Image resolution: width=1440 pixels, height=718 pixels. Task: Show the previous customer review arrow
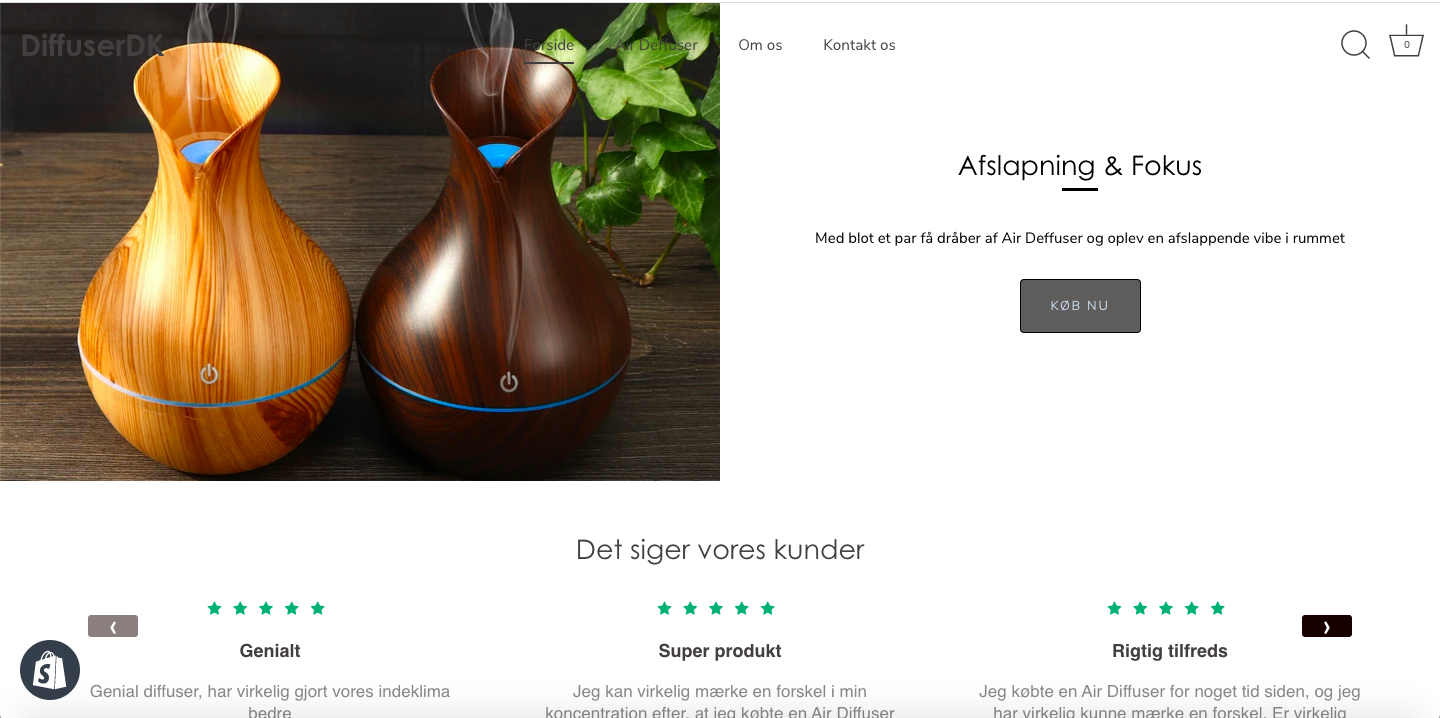coord(113,626)
